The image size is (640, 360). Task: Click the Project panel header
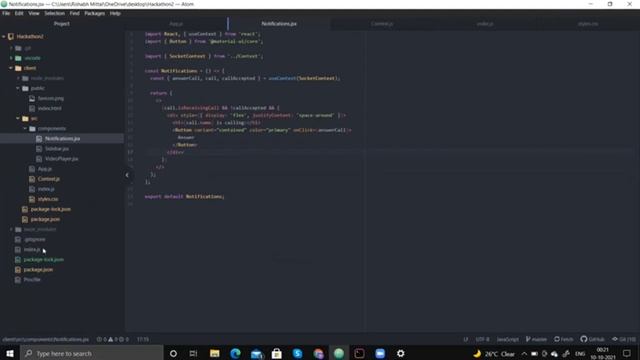coord(62,24)
